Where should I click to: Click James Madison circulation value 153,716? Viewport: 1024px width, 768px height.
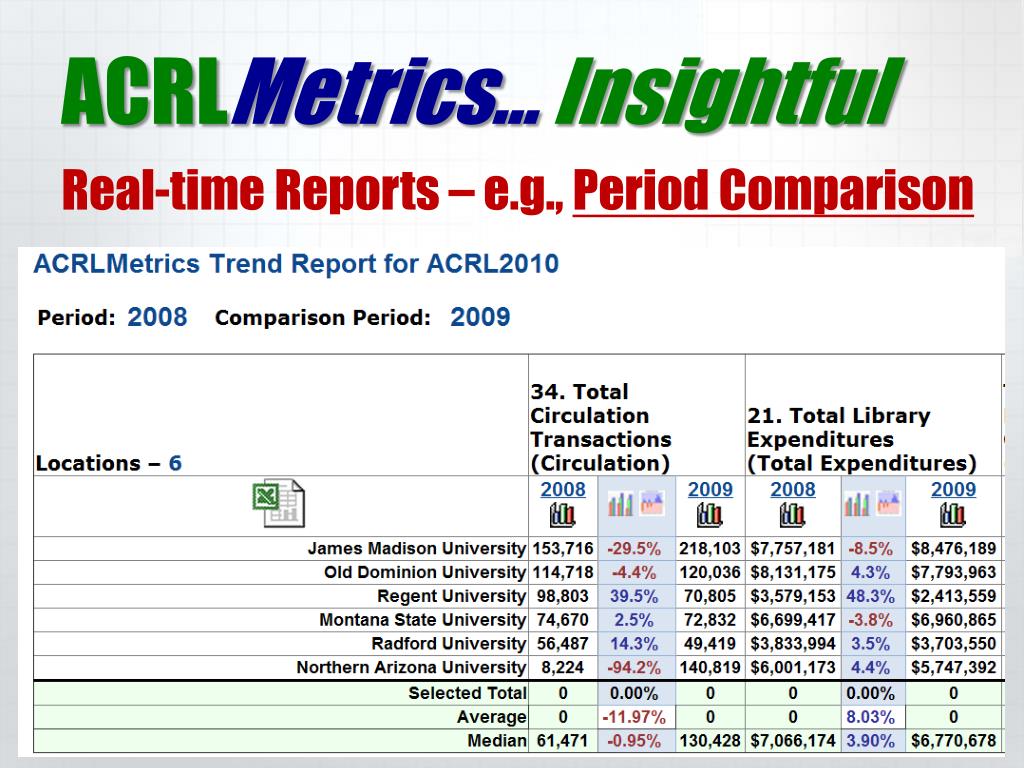pos(563,549)
